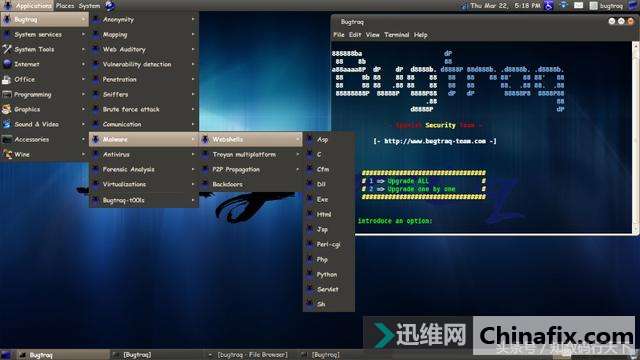Select the C webshell entry

point(329,154)
